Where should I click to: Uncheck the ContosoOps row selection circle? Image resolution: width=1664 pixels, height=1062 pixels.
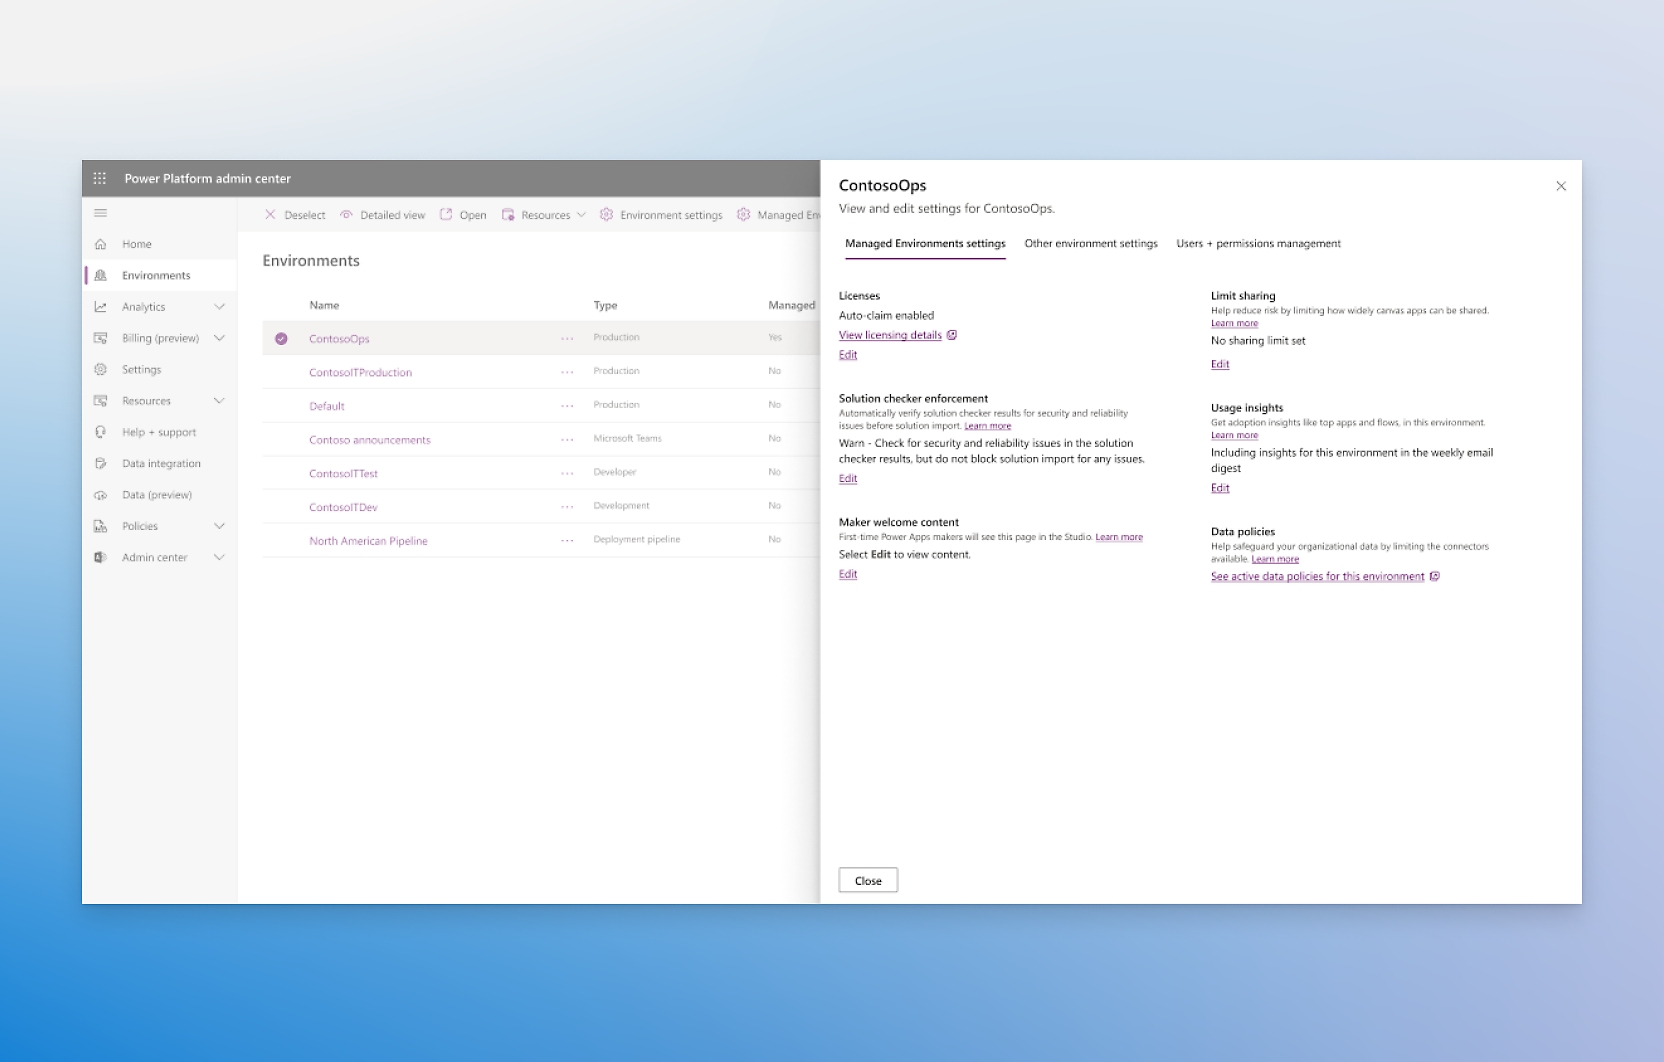click(x=281, y=338)
